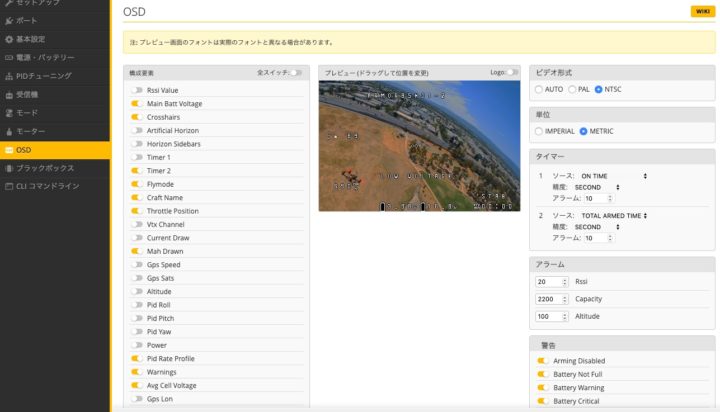Click the 電源・バッテリー battery icon
This screenshot has height=412, width=720.
coord(10,57)
